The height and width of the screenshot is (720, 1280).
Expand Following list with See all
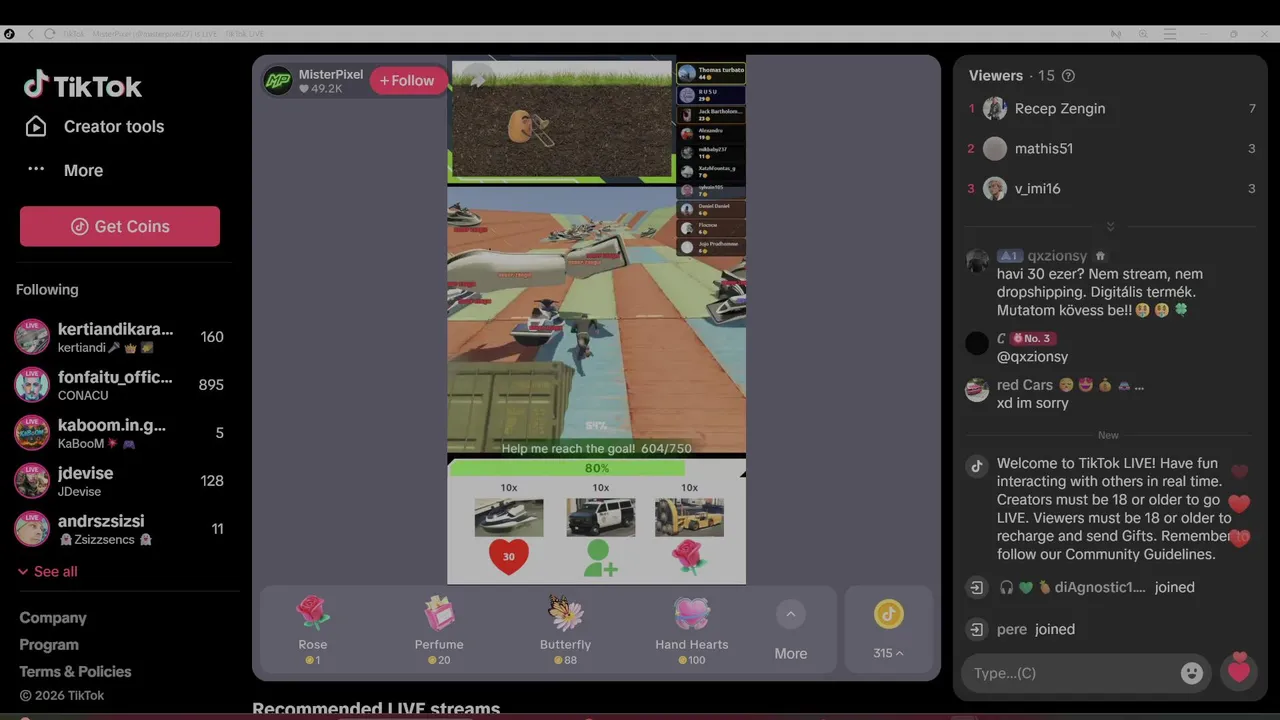47,572
